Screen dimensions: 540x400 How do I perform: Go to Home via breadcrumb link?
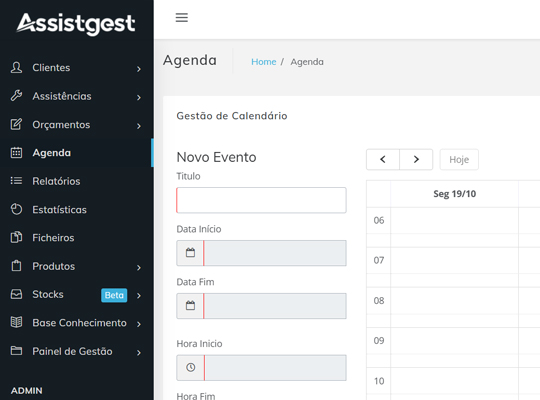(263, 62)
